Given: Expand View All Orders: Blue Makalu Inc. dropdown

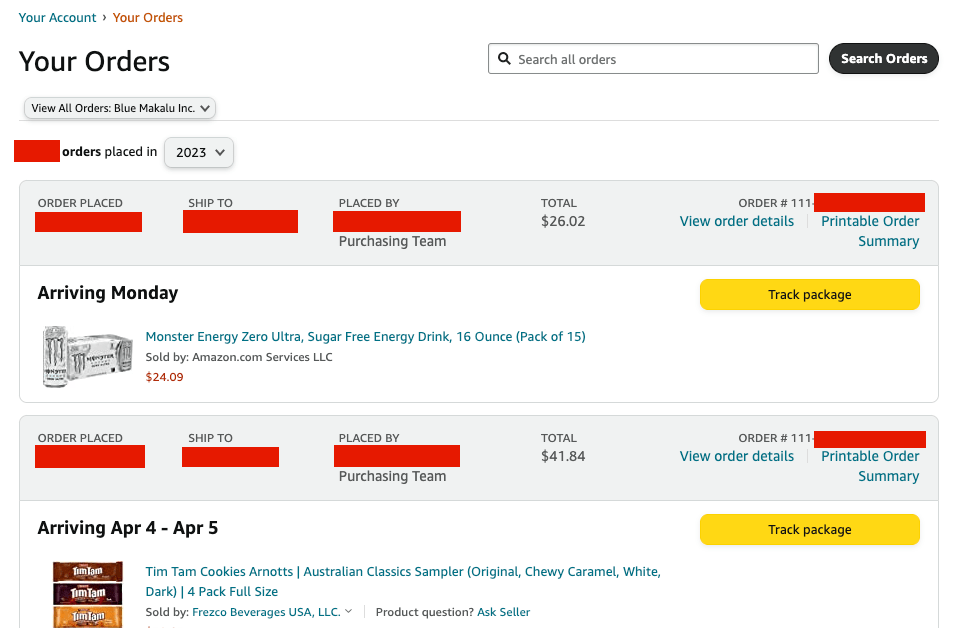Looking at the screenshot, I should (x=120, y=108).
